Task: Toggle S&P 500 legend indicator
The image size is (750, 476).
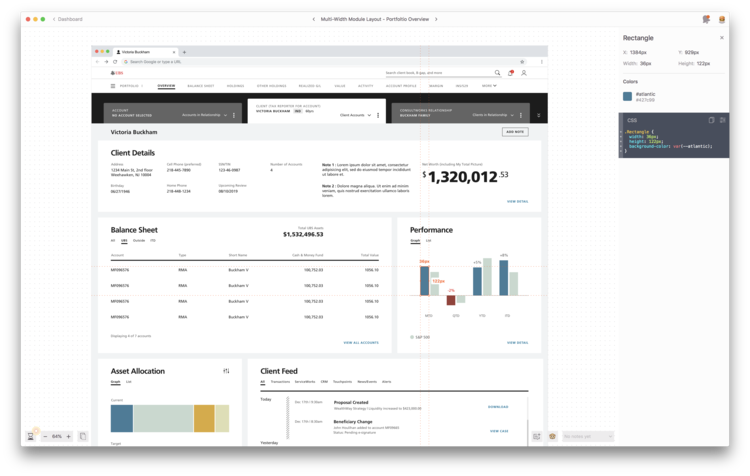Action: 412,337
